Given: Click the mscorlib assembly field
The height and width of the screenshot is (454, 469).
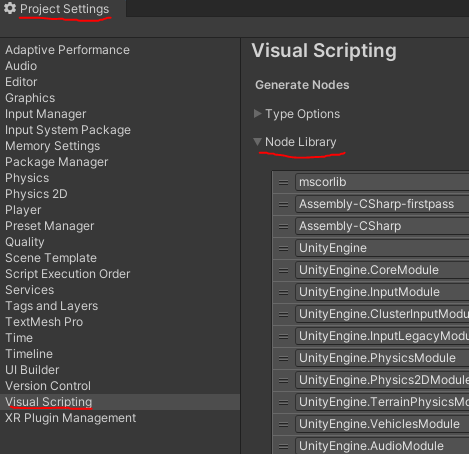Looking at the screenshot, I should coord(382,182).
